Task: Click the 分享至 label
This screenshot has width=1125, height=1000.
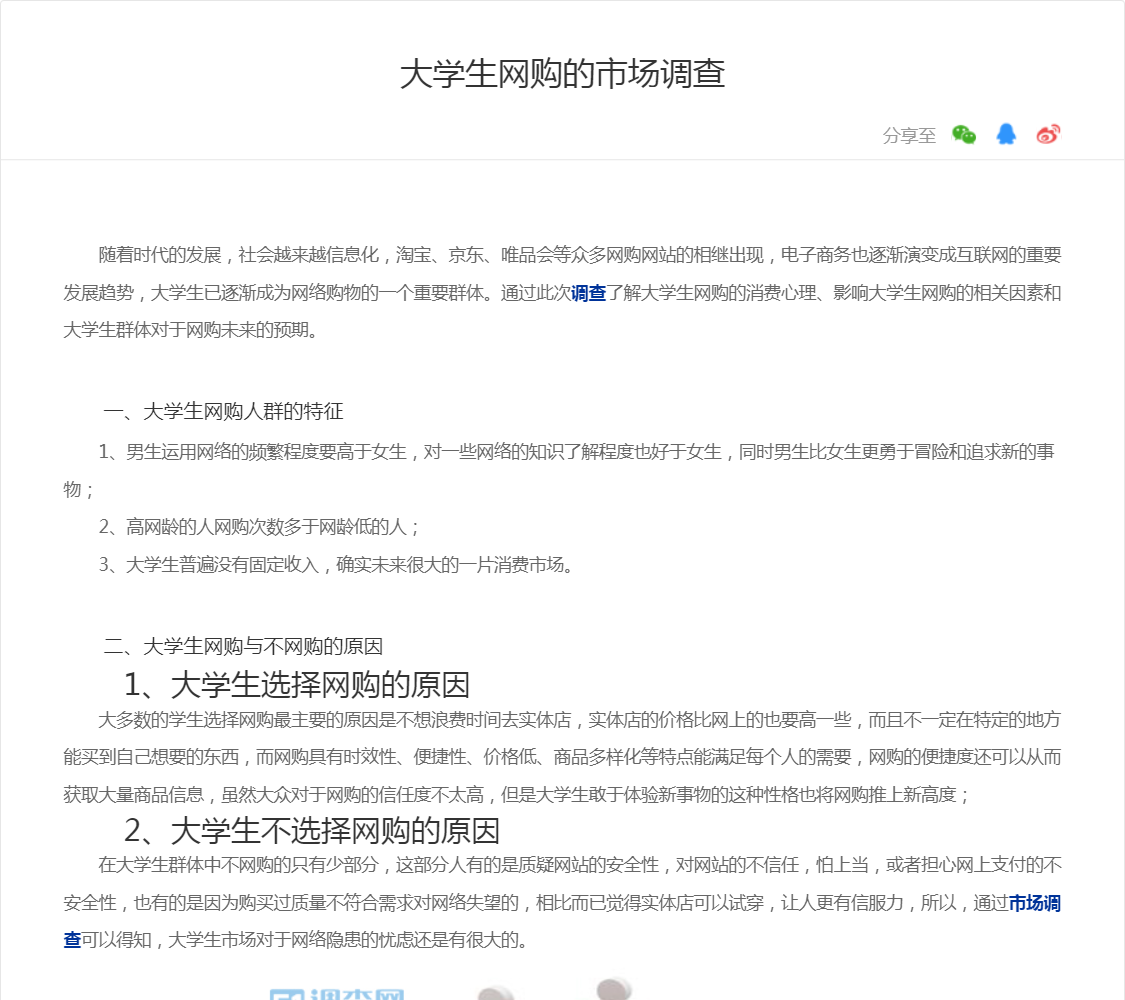Action: 909,136
